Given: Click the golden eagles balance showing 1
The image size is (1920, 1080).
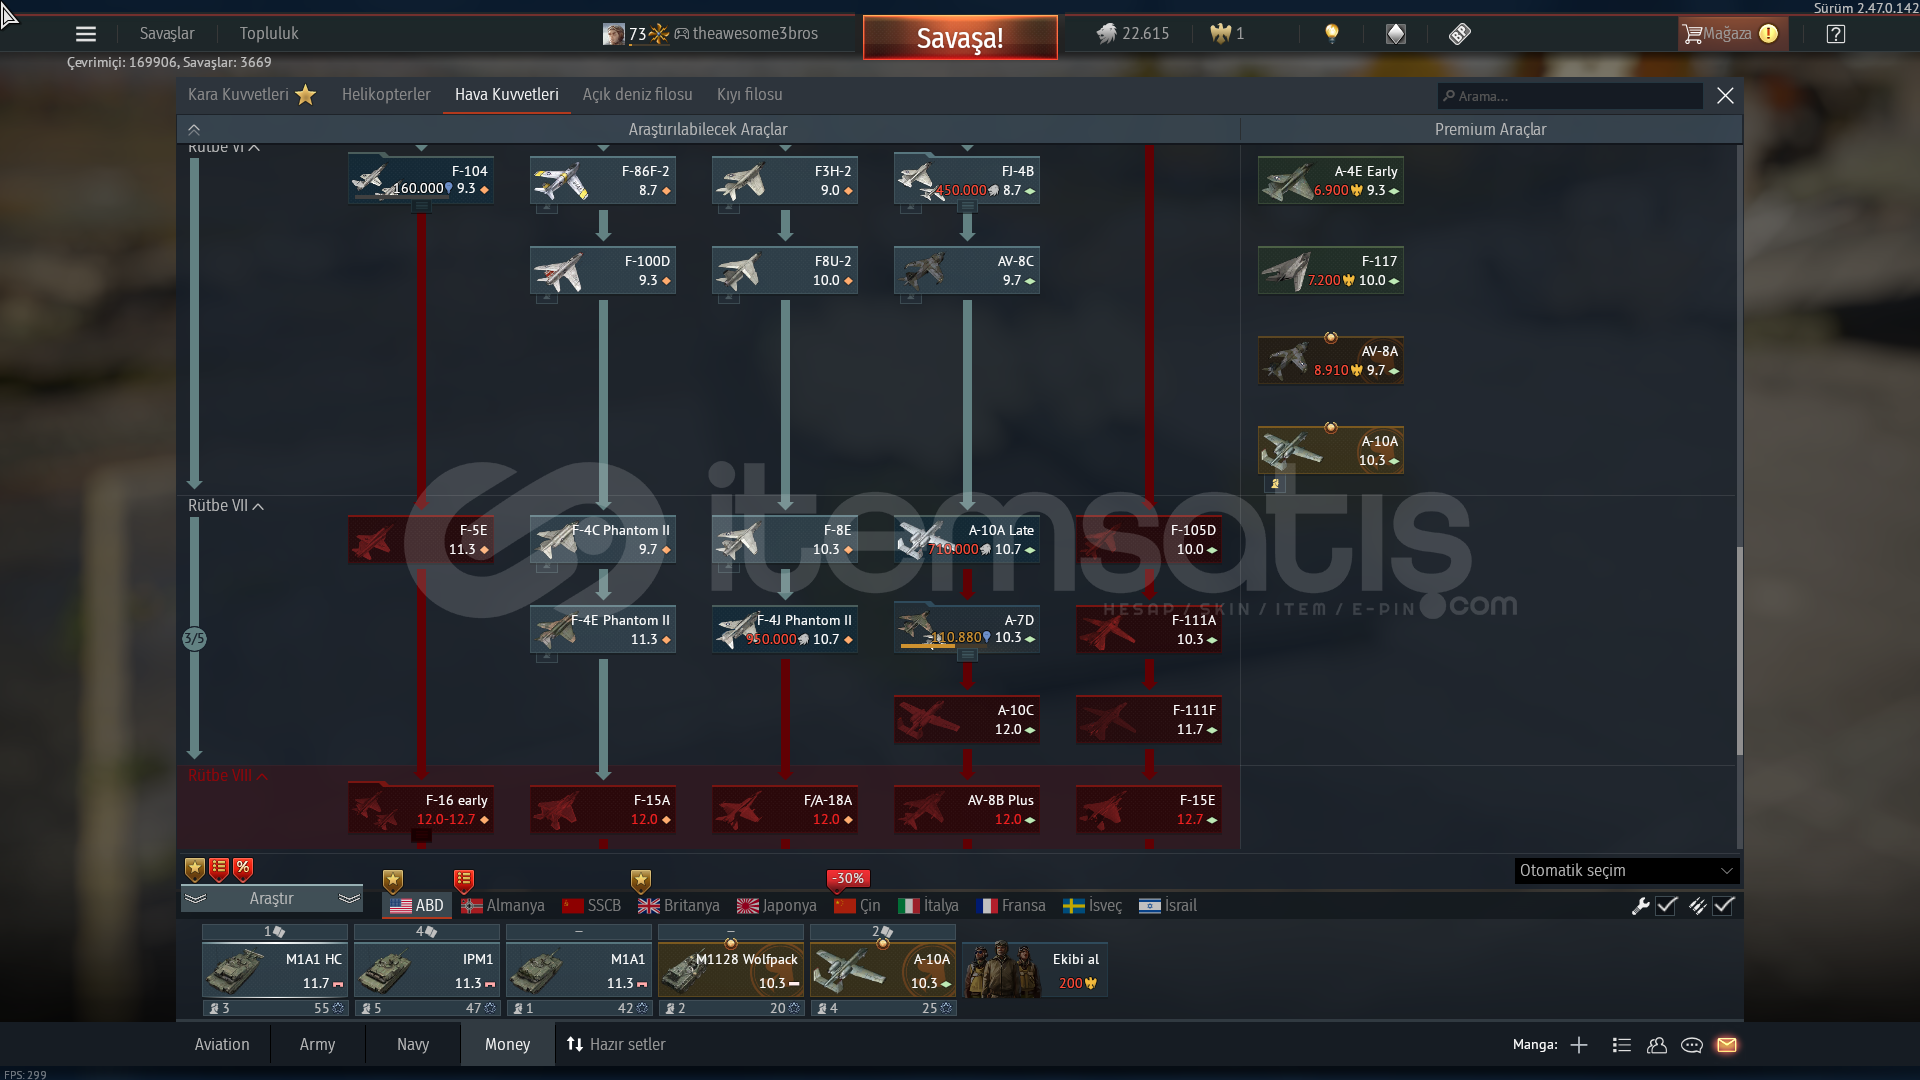Looking at the screenshot, I should coord(1227,34).
